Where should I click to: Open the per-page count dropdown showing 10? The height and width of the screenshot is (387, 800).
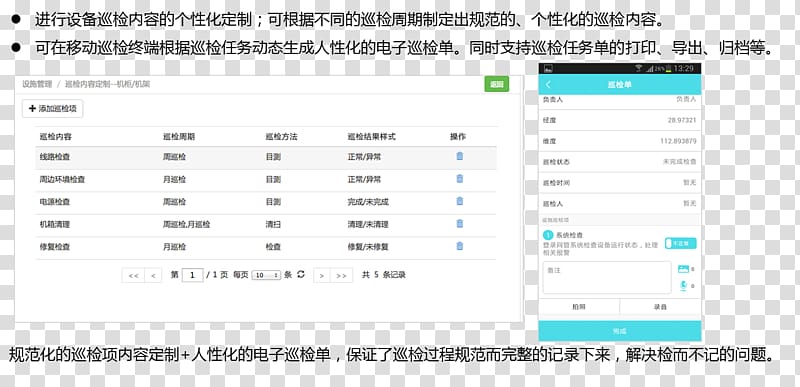266,275
